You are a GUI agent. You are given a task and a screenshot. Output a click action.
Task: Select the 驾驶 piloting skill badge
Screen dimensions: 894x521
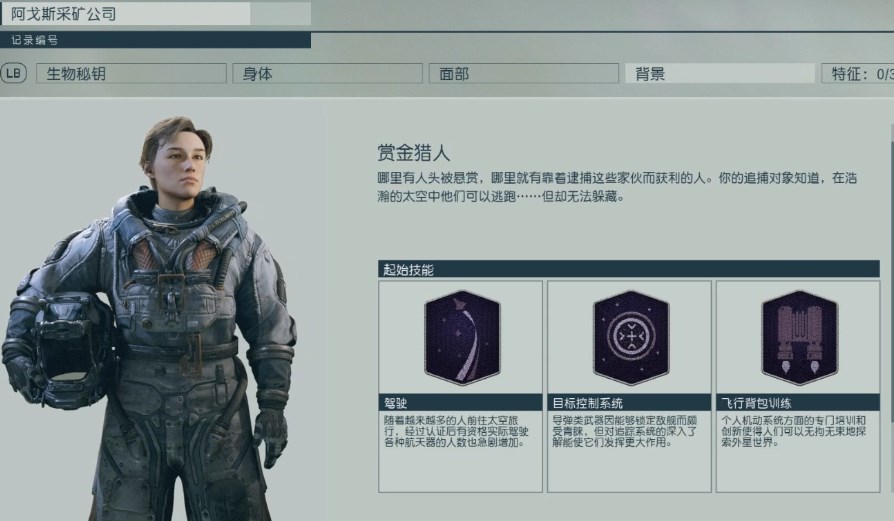tap(462, 337)
